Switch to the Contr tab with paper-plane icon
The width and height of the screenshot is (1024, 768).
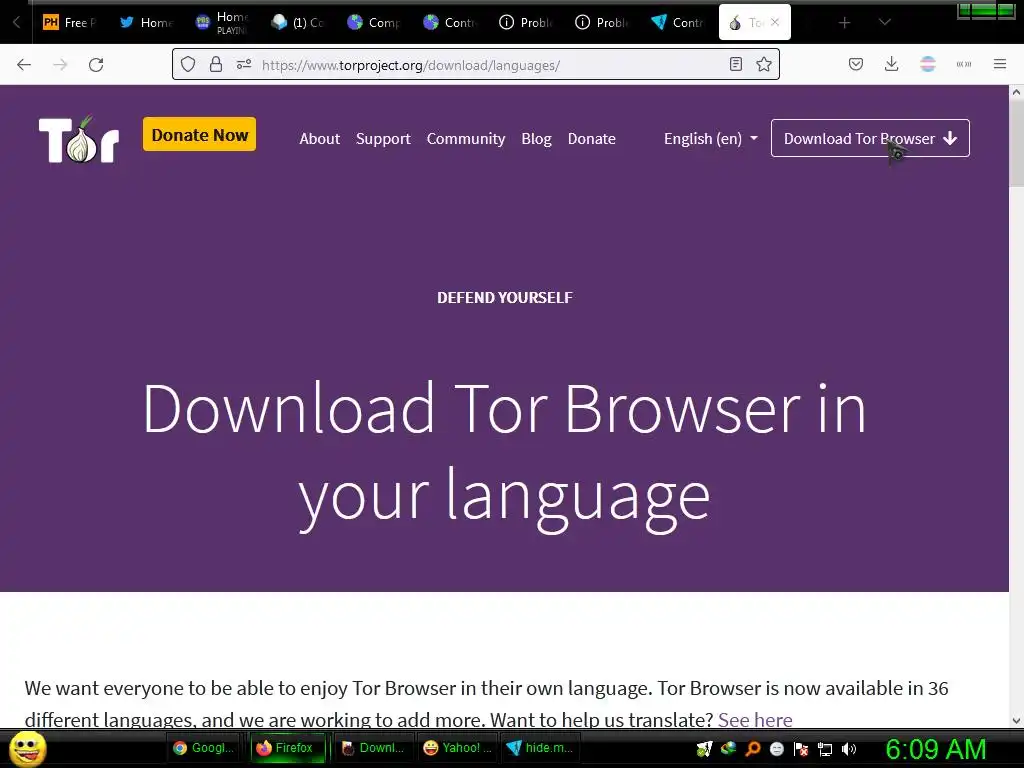click(x=678, y=23)
